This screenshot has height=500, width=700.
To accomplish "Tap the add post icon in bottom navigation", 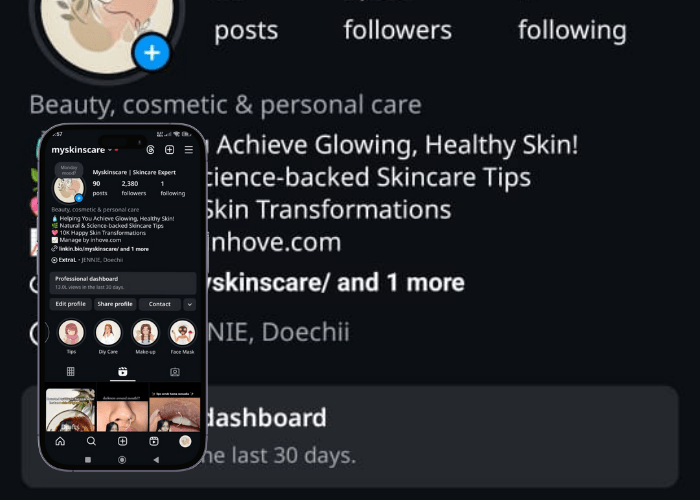I will coord(122,441).
